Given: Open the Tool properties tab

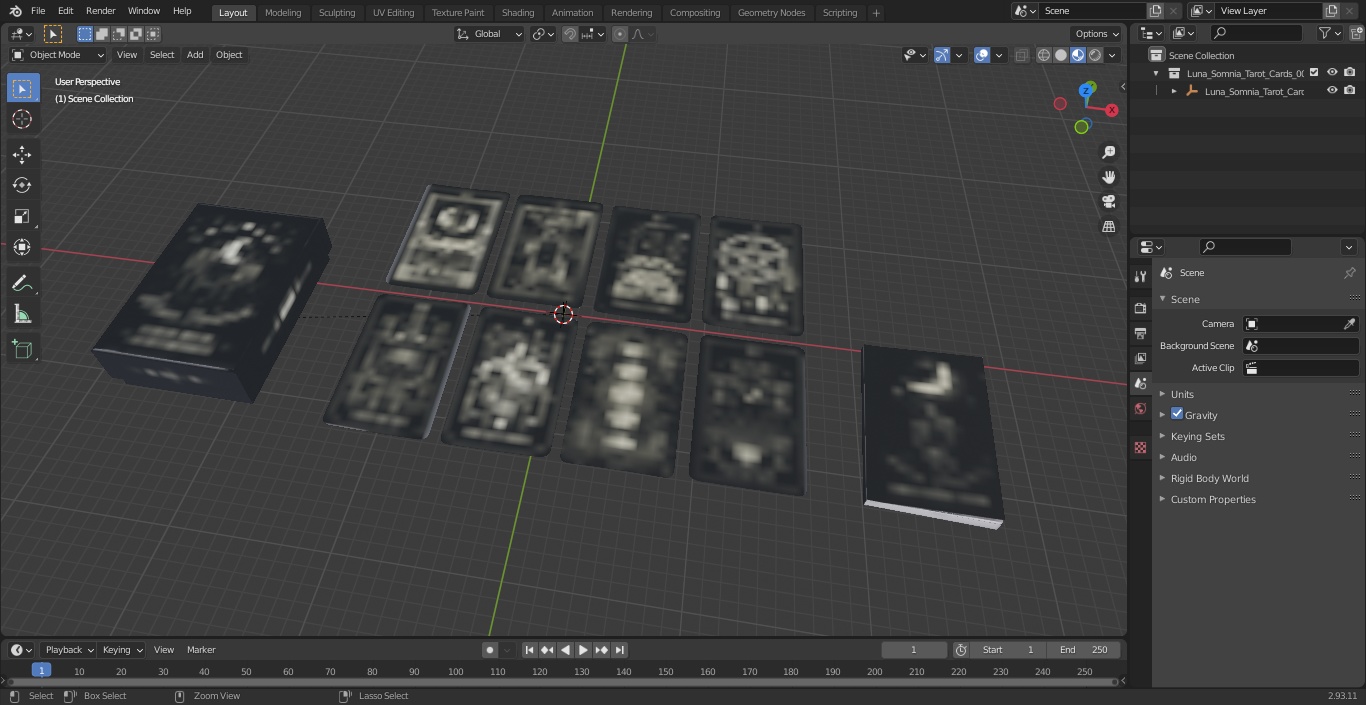Looking at the screenshot, I should coord(1140,276).
